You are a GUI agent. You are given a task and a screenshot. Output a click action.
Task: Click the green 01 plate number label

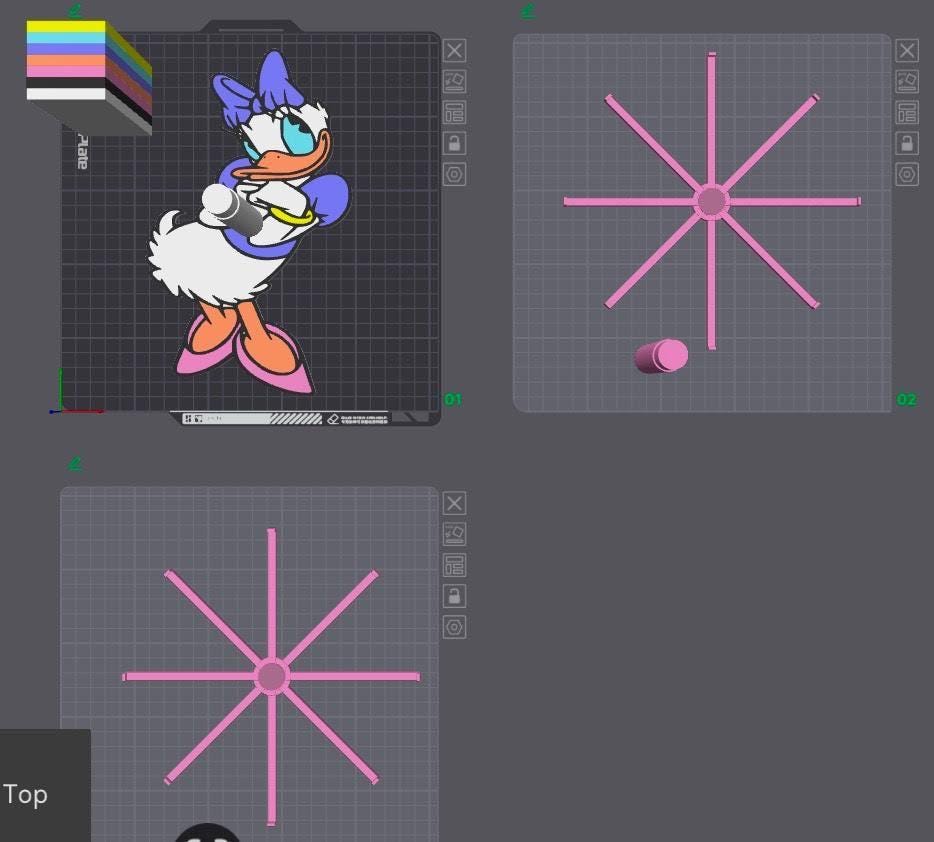click(x=453, y=400)
